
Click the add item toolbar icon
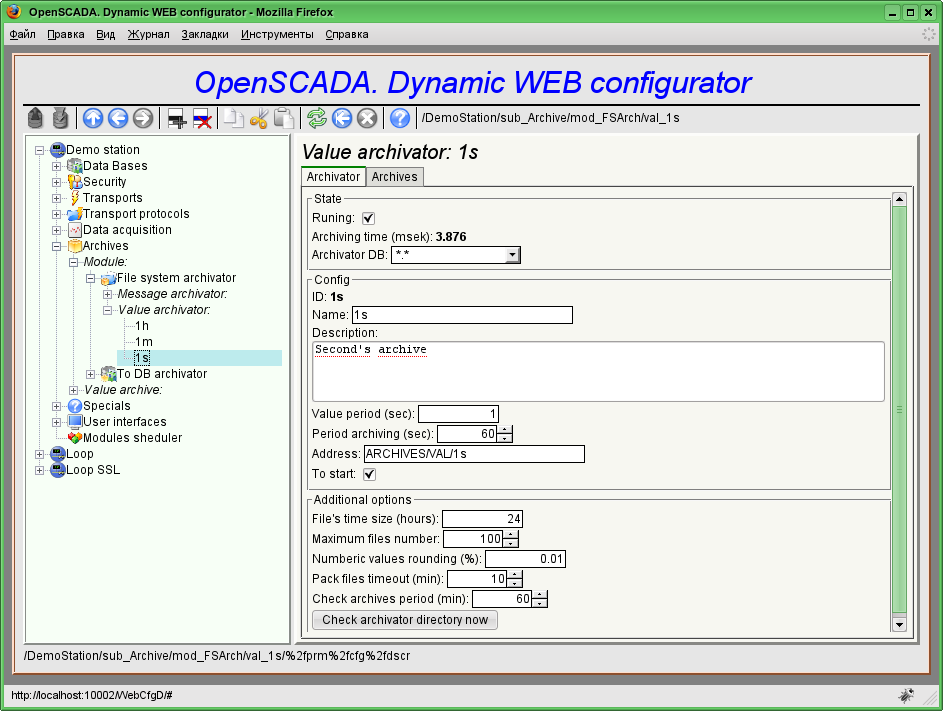(176, 118)
